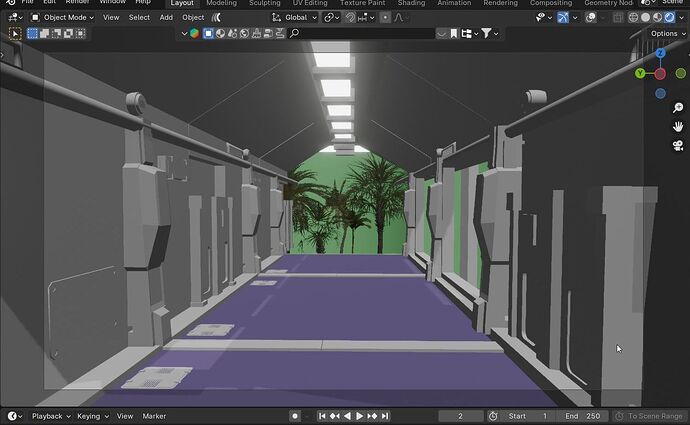This screenshot has width=690, height=425.
Task: Expand the Options dropdown
Action: [668, 33]
